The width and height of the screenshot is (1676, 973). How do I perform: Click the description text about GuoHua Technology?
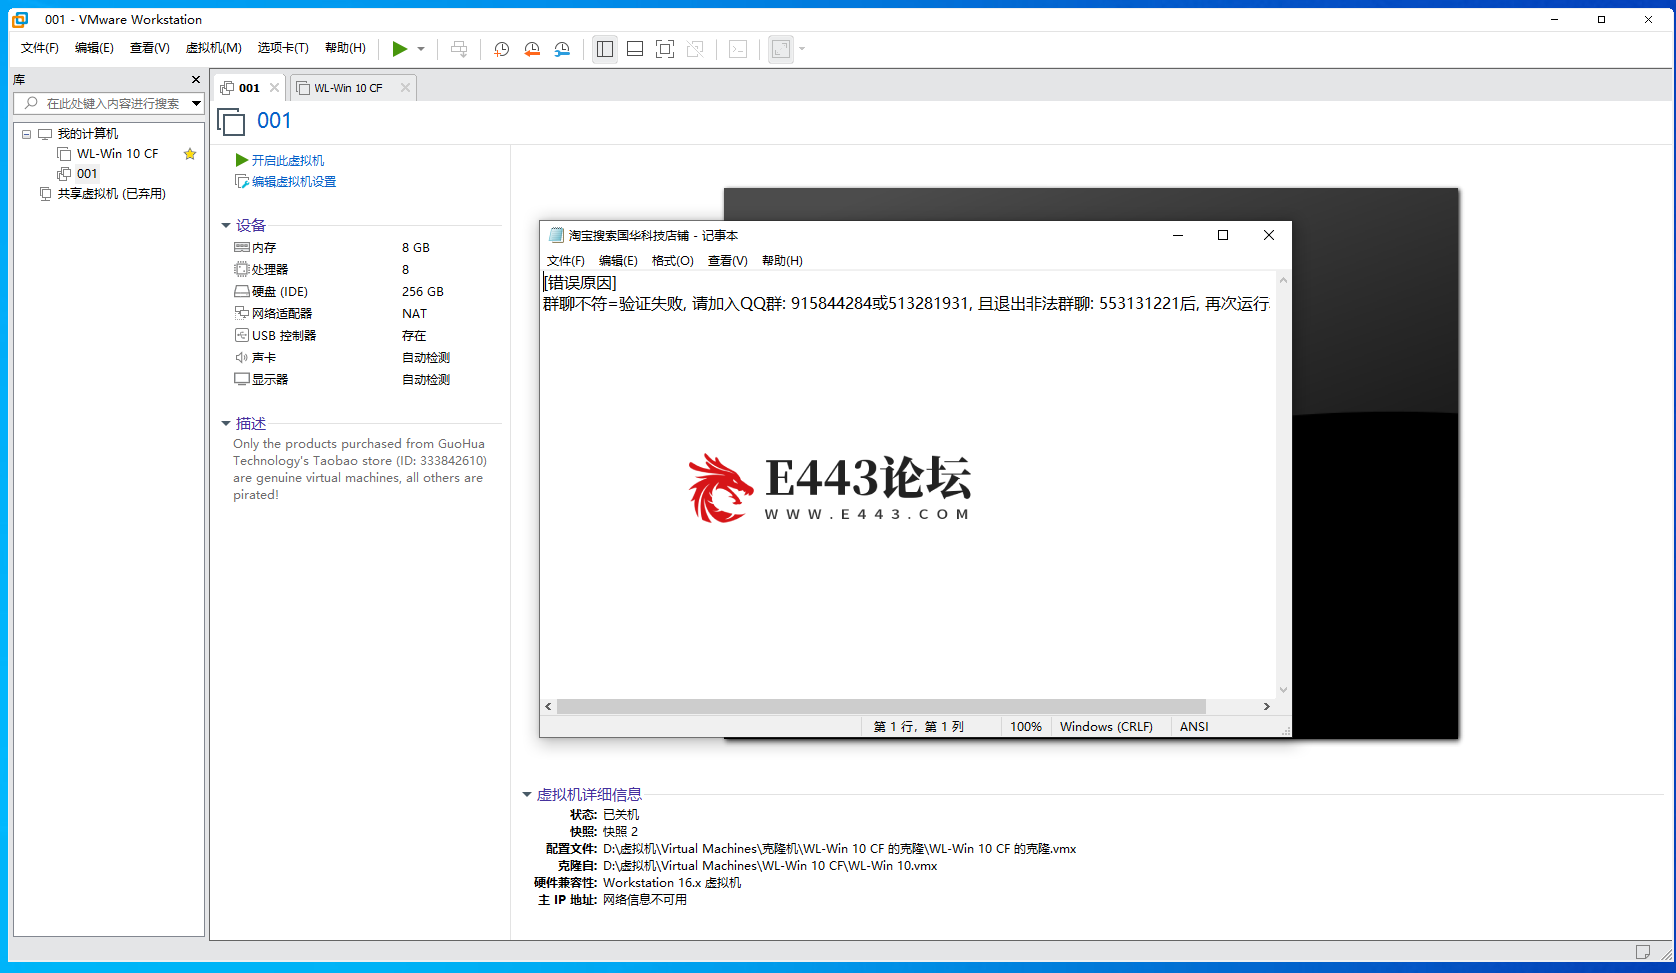click(360, 469)
